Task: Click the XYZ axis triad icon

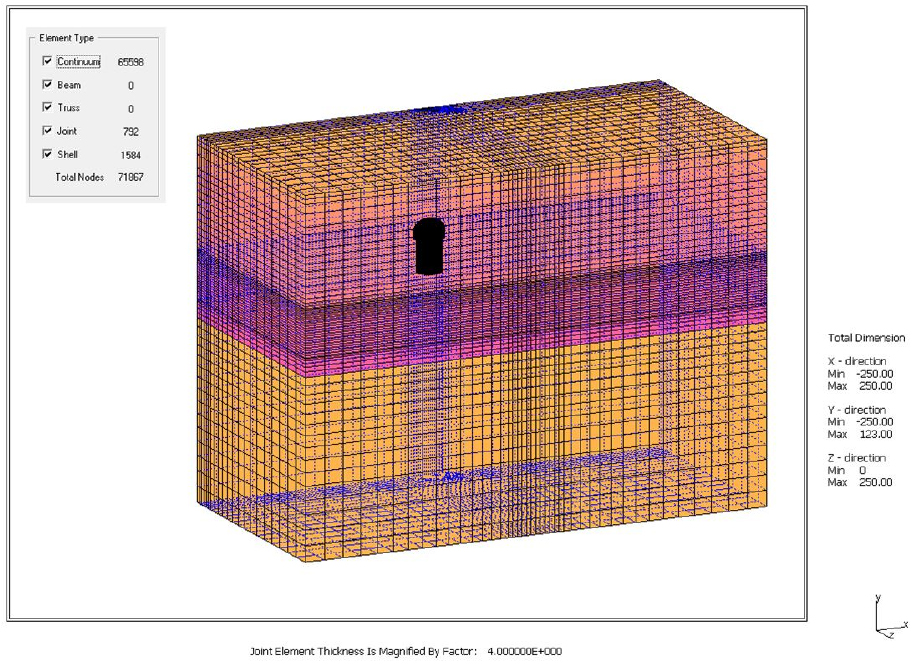Action: tap(886, 620)
